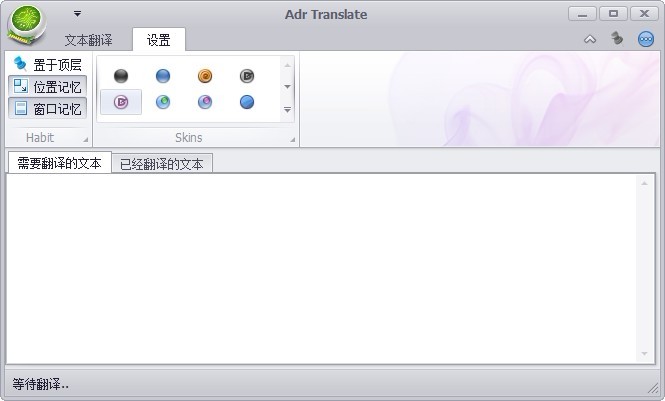Image resolution: width=665 pixels, height=401 pixels.
Task: Click the green Adr Translate application logo button
Action: (x=27, y=25)
